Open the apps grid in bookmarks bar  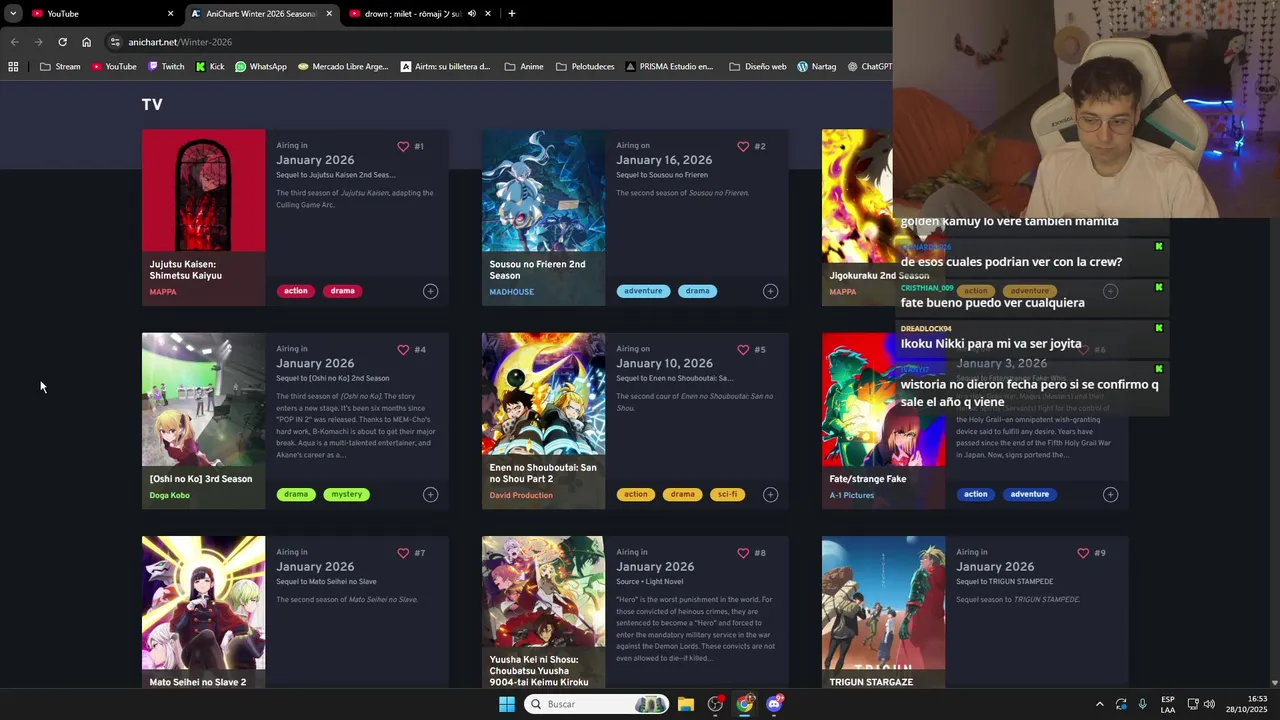(x=13, y=67)
